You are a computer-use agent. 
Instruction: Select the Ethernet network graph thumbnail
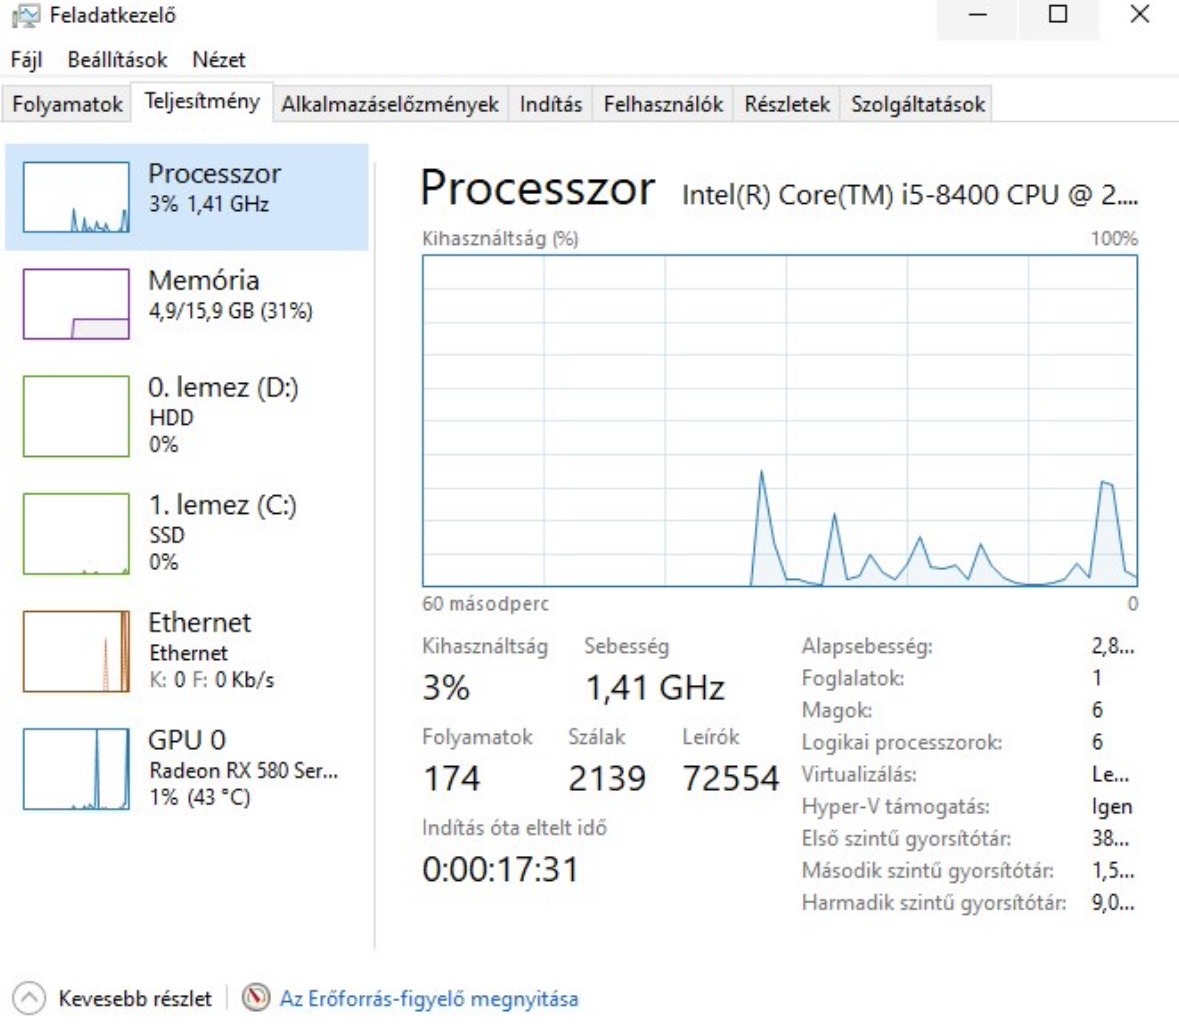click(76, 651)
